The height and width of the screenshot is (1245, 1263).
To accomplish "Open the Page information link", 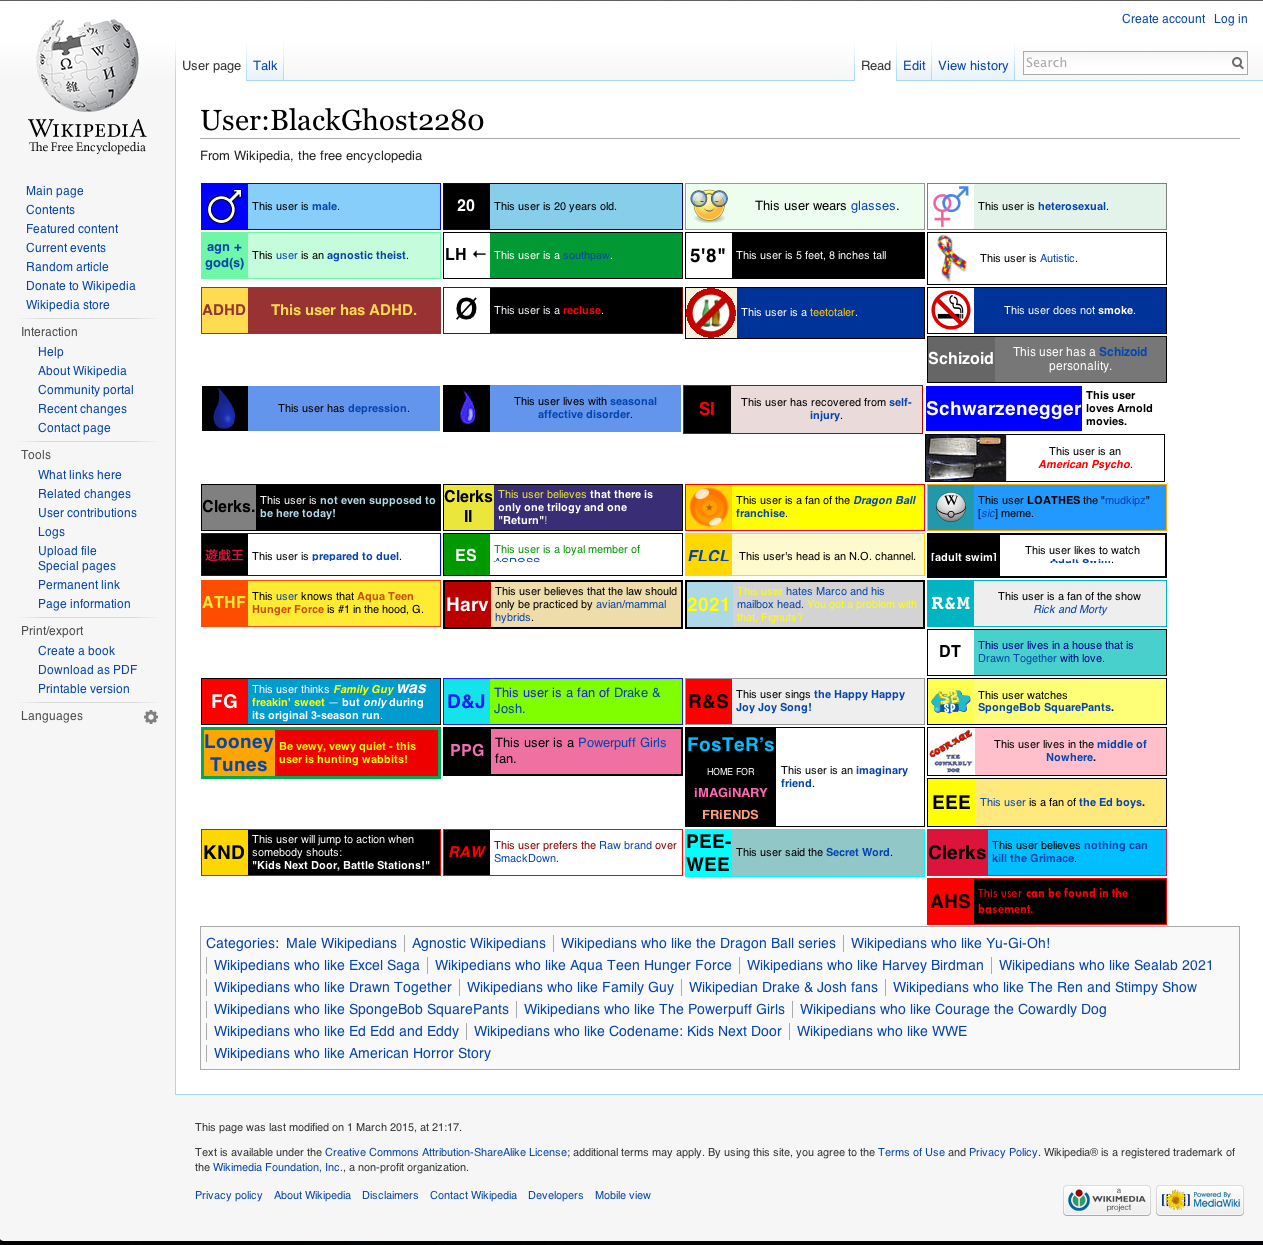I will pos(84,604).
